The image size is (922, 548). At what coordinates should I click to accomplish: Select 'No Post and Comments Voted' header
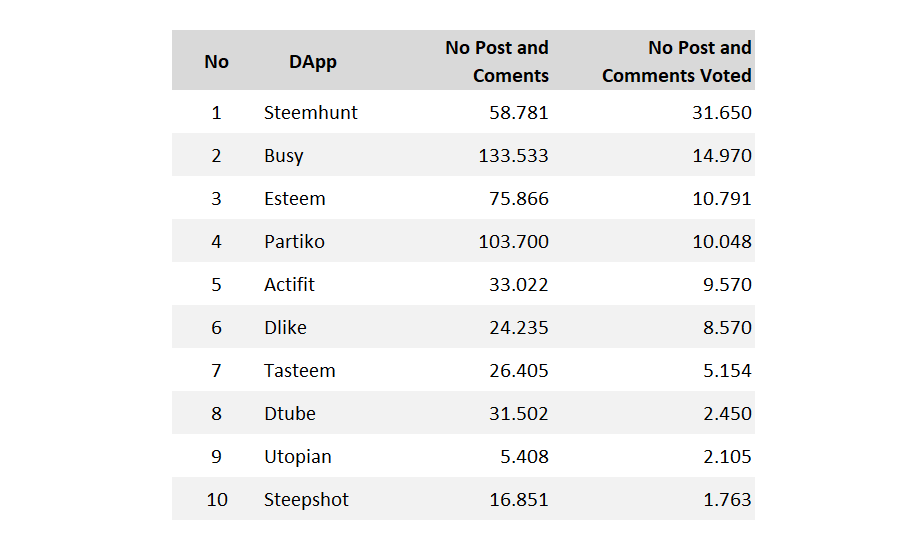(676, 61)
